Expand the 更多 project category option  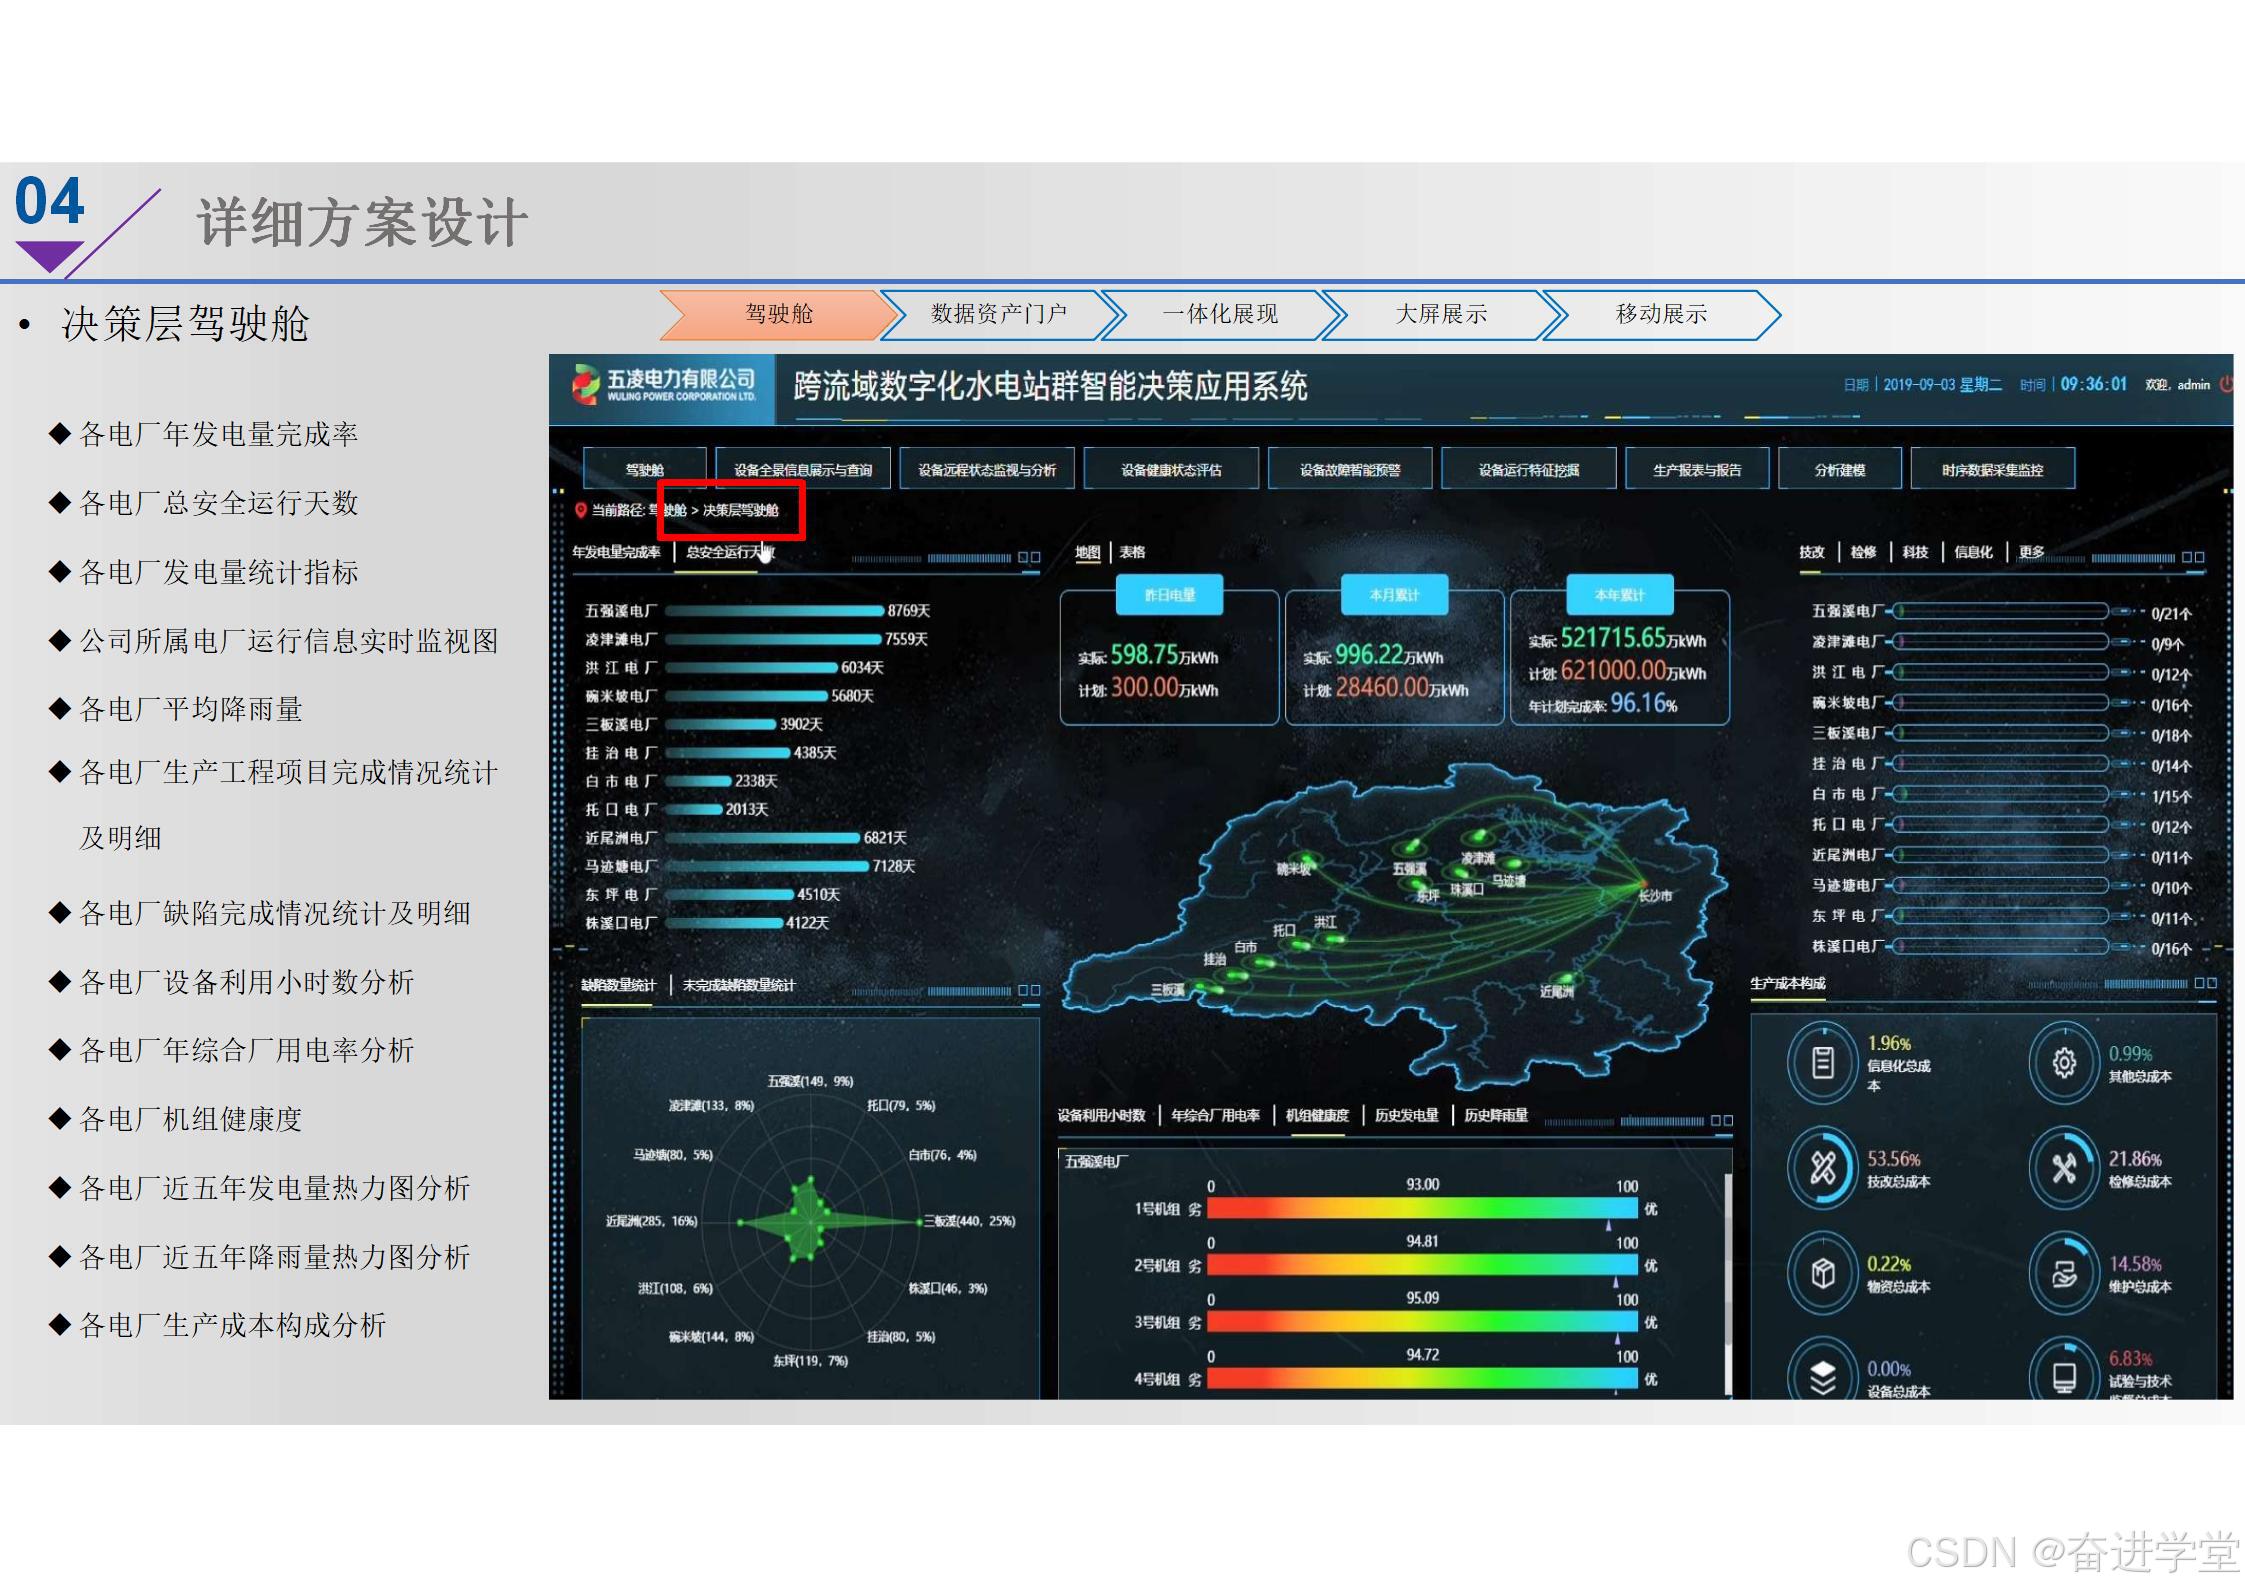pos(2031,552)
